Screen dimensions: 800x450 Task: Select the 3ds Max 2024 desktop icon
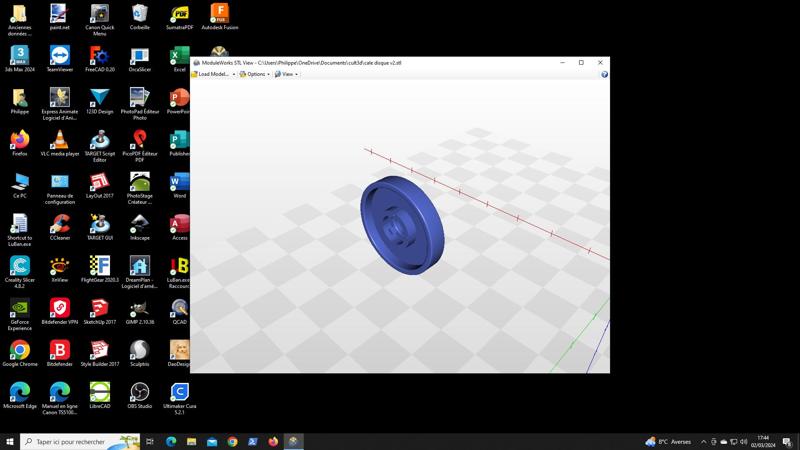tap(20, 59)
